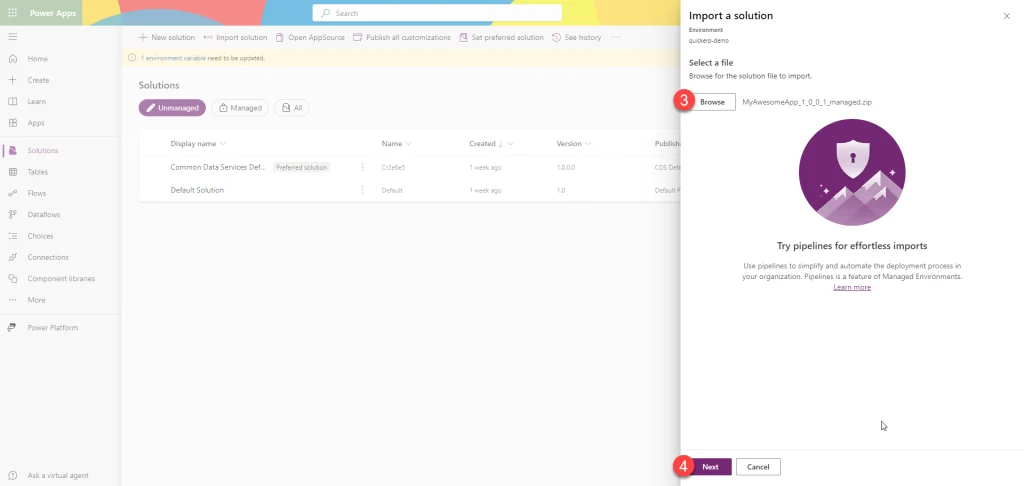Click Next in Import a solution panel
The image size is (1024, 486).
[711, 467]
